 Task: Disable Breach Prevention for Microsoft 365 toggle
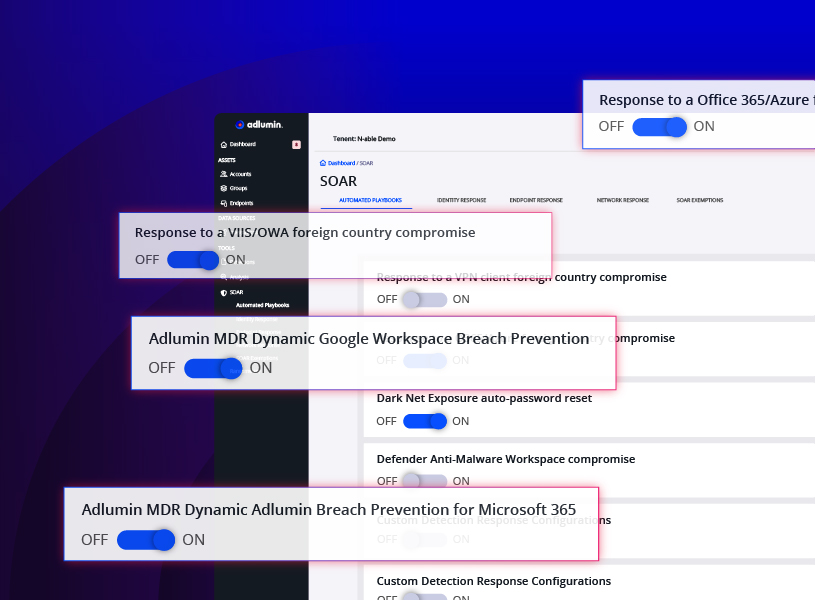pyautogui.click(x=146, y=540)
